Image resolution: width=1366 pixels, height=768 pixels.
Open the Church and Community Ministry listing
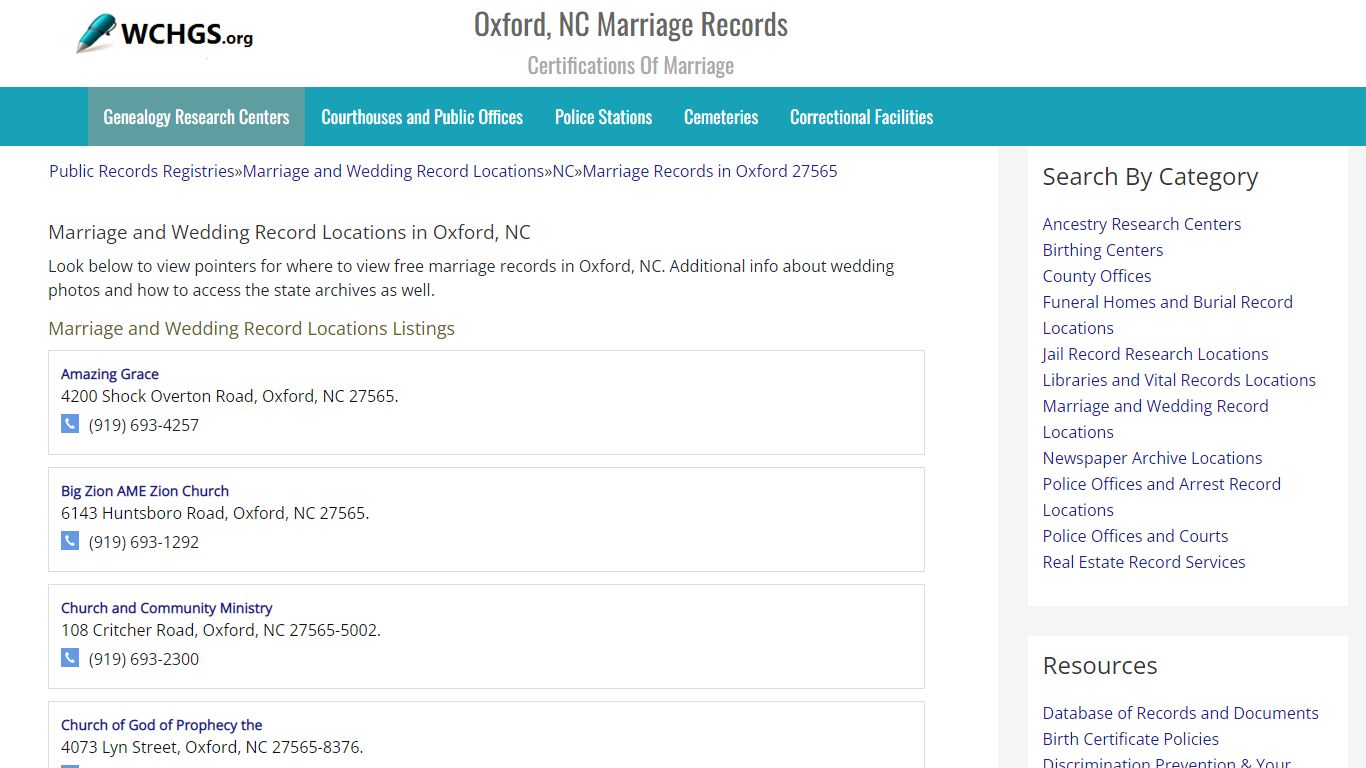pyautogui.click(x=167, y=608)
